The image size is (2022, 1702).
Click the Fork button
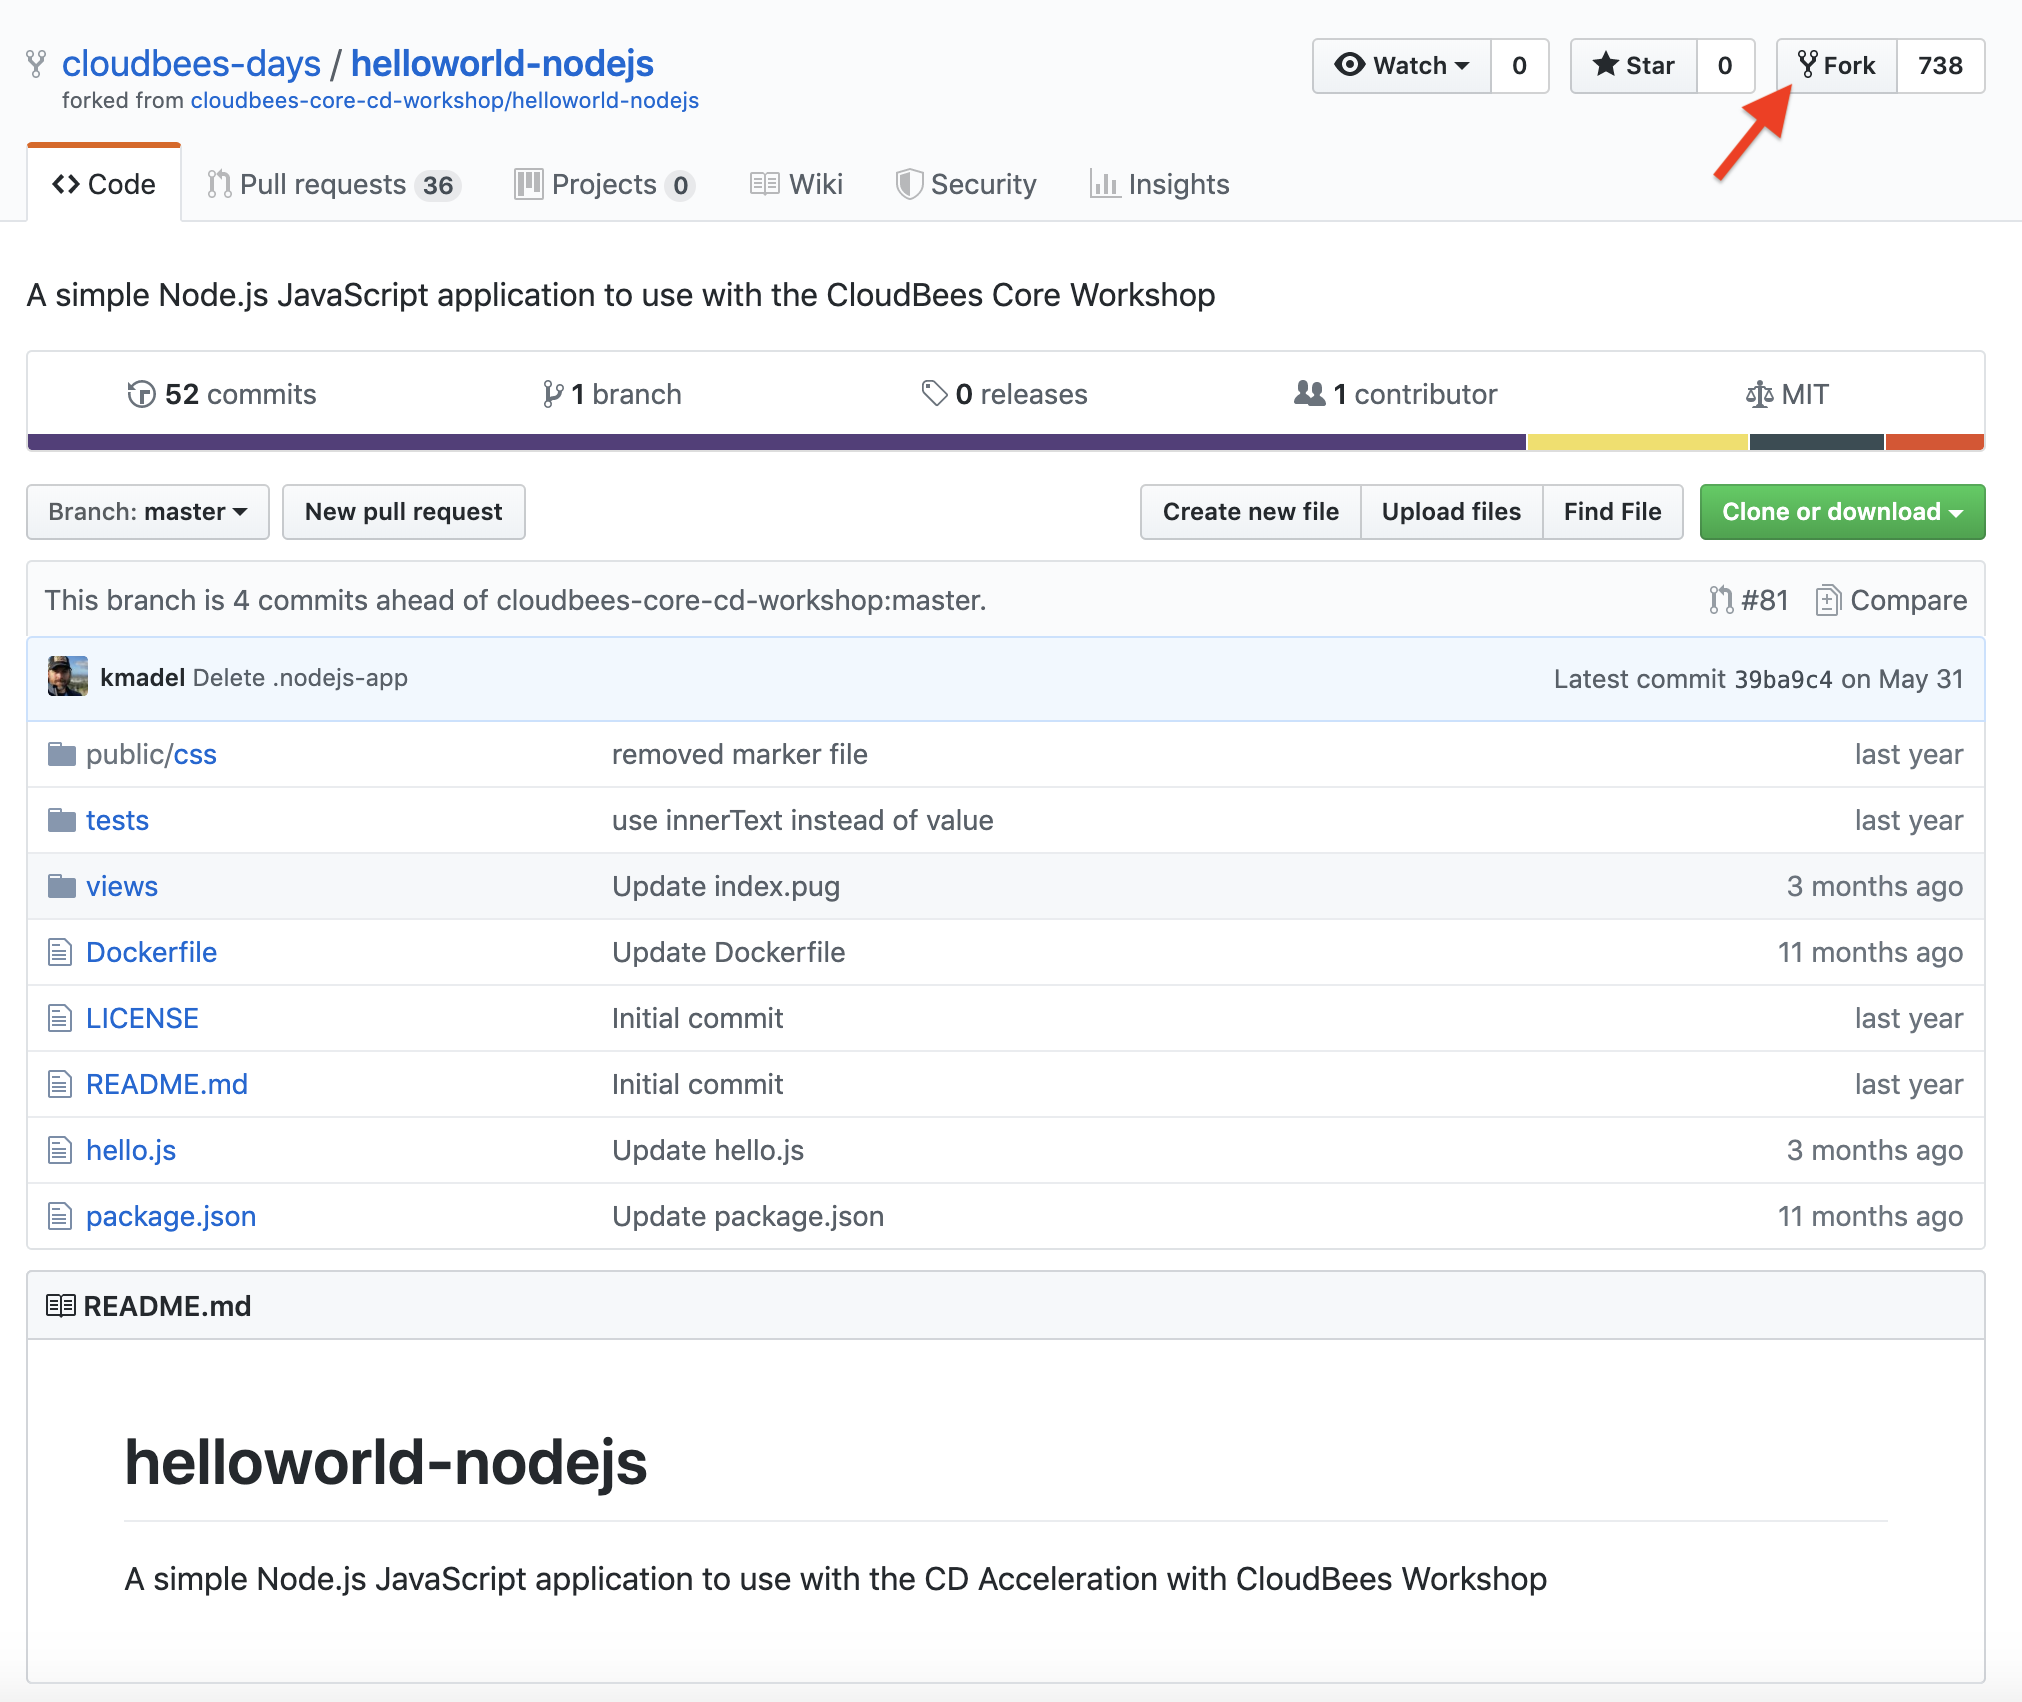point(1837,66)
